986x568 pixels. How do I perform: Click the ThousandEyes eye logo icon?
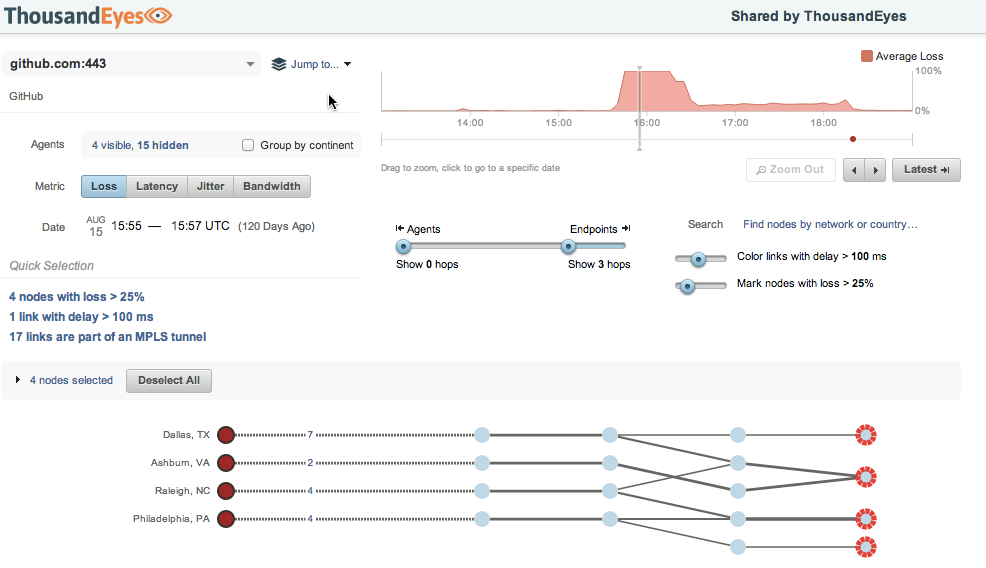157,16
